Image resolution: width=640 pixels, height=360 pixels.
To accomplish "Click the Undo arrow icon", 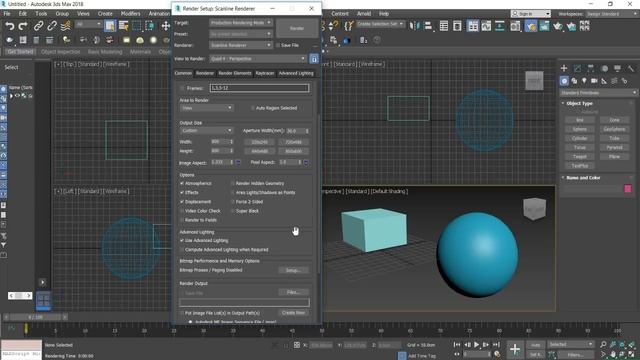I will [x=9, y=26].
